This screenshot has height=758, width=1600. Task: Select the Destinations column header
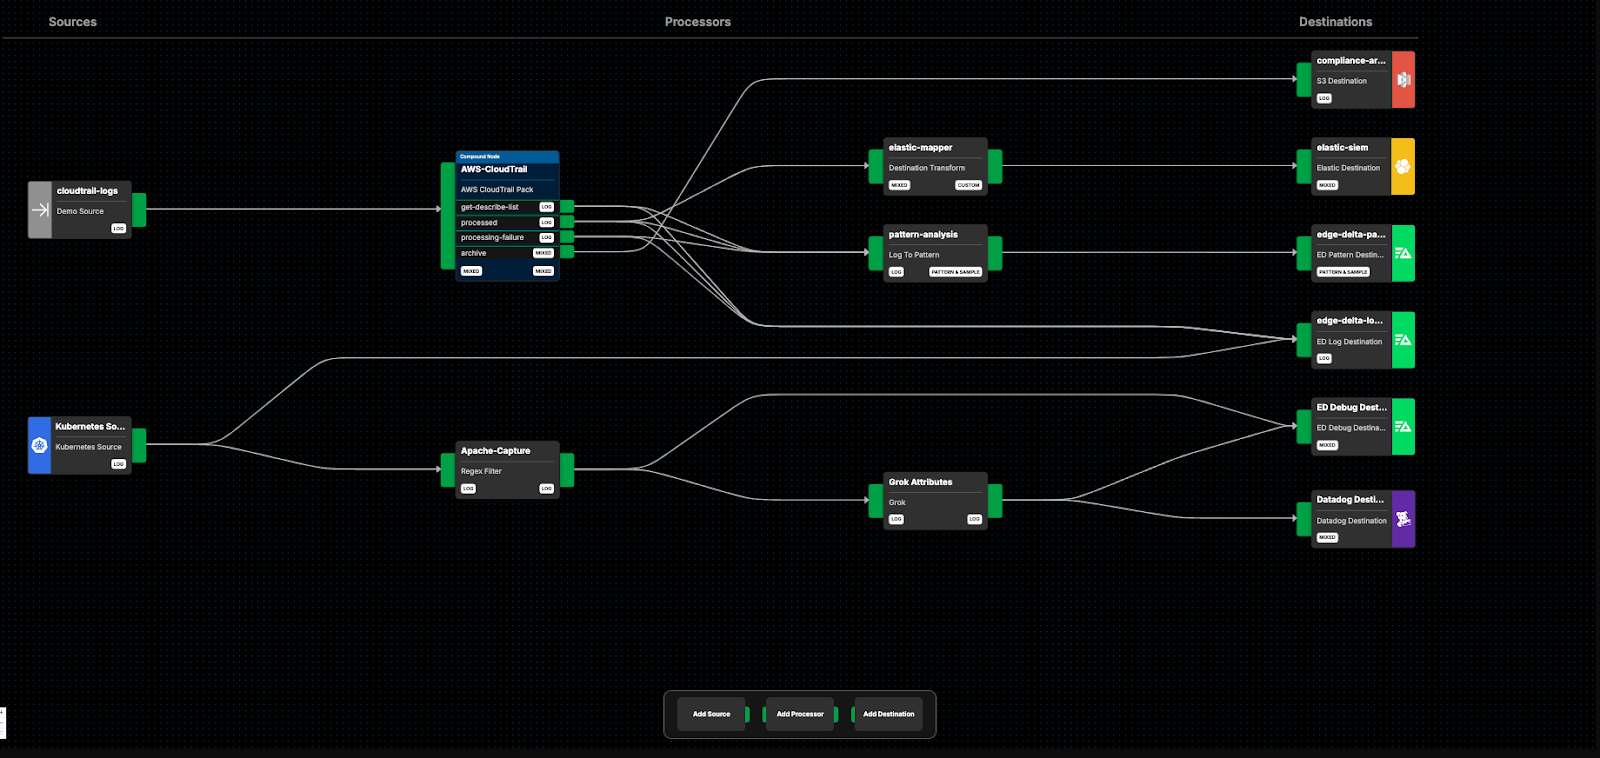click(1335, 22)
